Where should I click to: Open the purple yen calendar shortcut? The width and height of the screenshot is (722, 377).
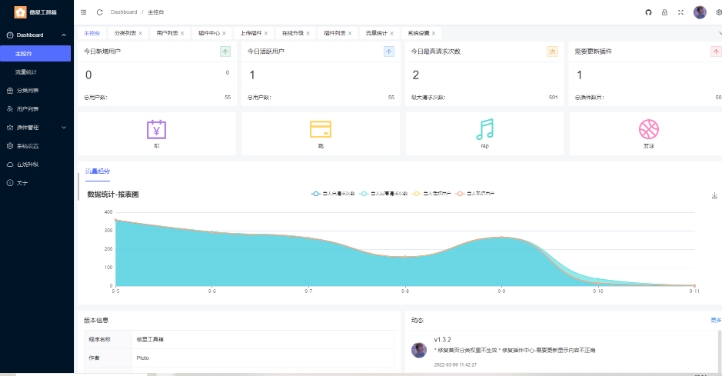point(157,129)
